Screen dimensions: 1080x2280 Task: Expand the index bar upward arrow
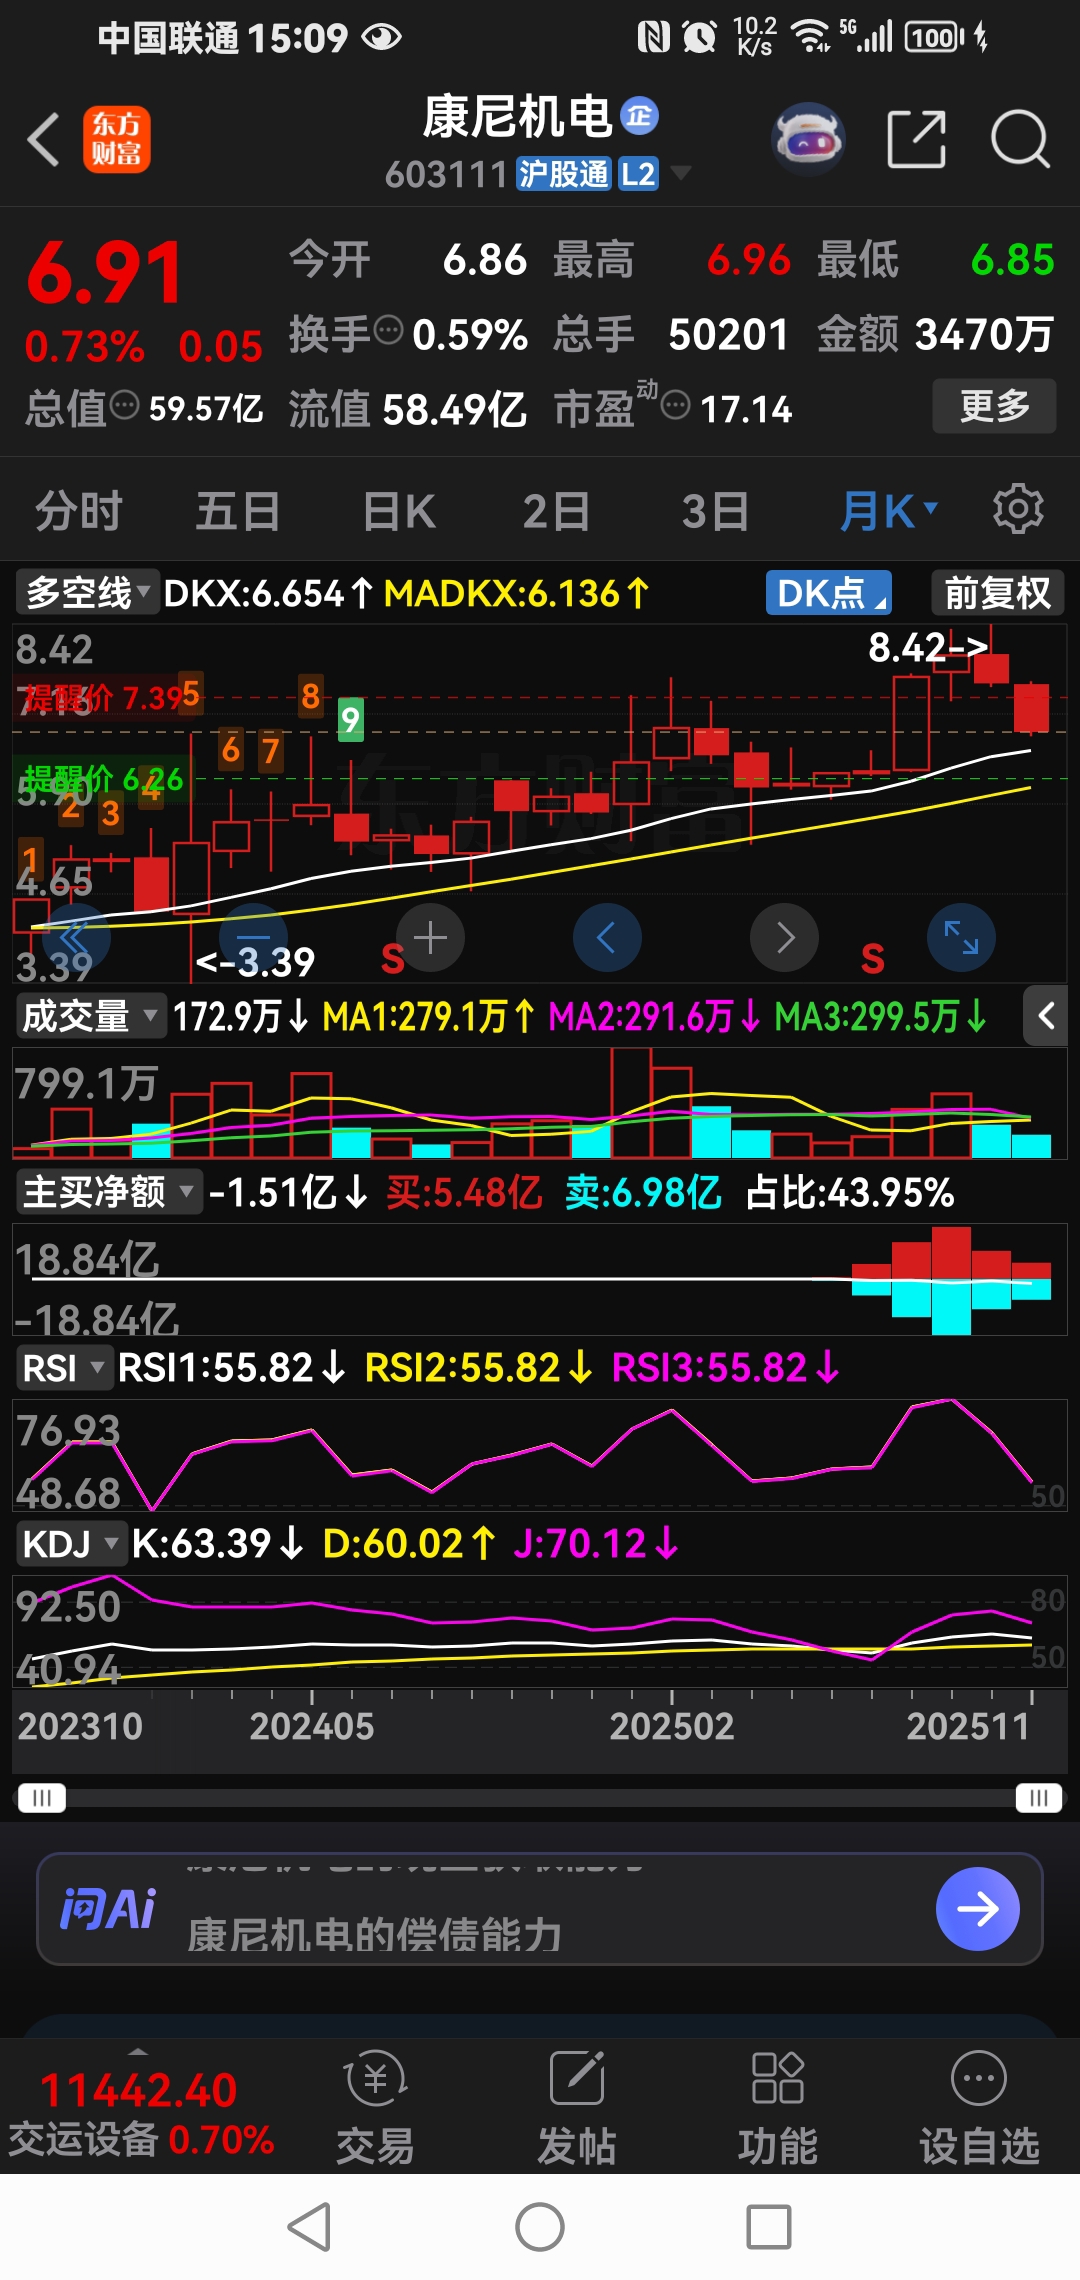point(138,2049)
